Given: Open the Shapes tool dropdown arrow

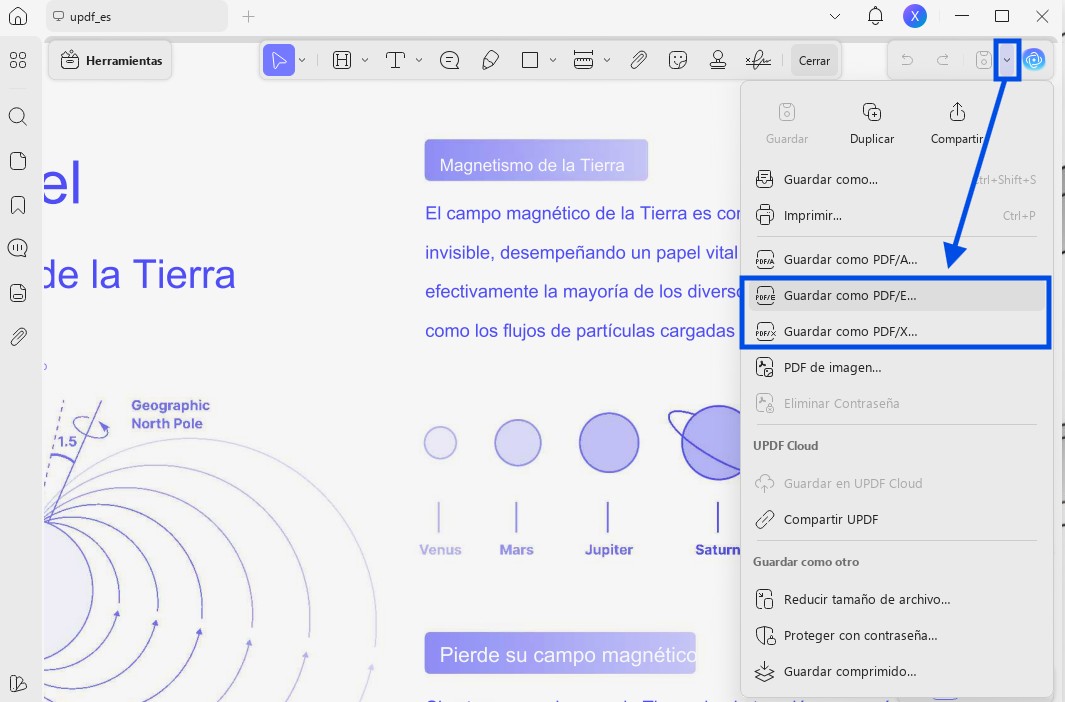Looking at the screenshot, I should [x=551, y=59].
